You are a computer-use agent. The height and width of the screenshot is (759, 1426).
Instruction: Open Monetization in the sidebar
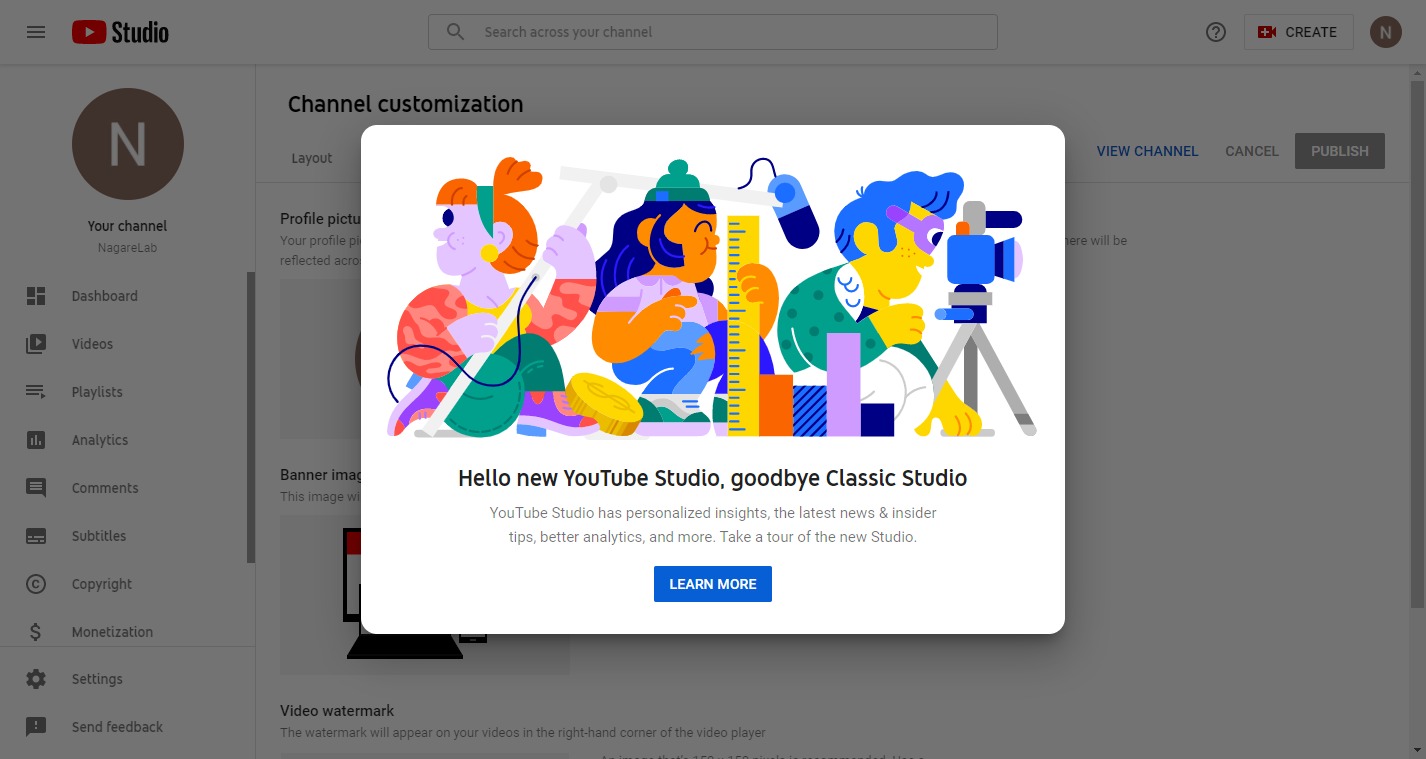point(112,632)
